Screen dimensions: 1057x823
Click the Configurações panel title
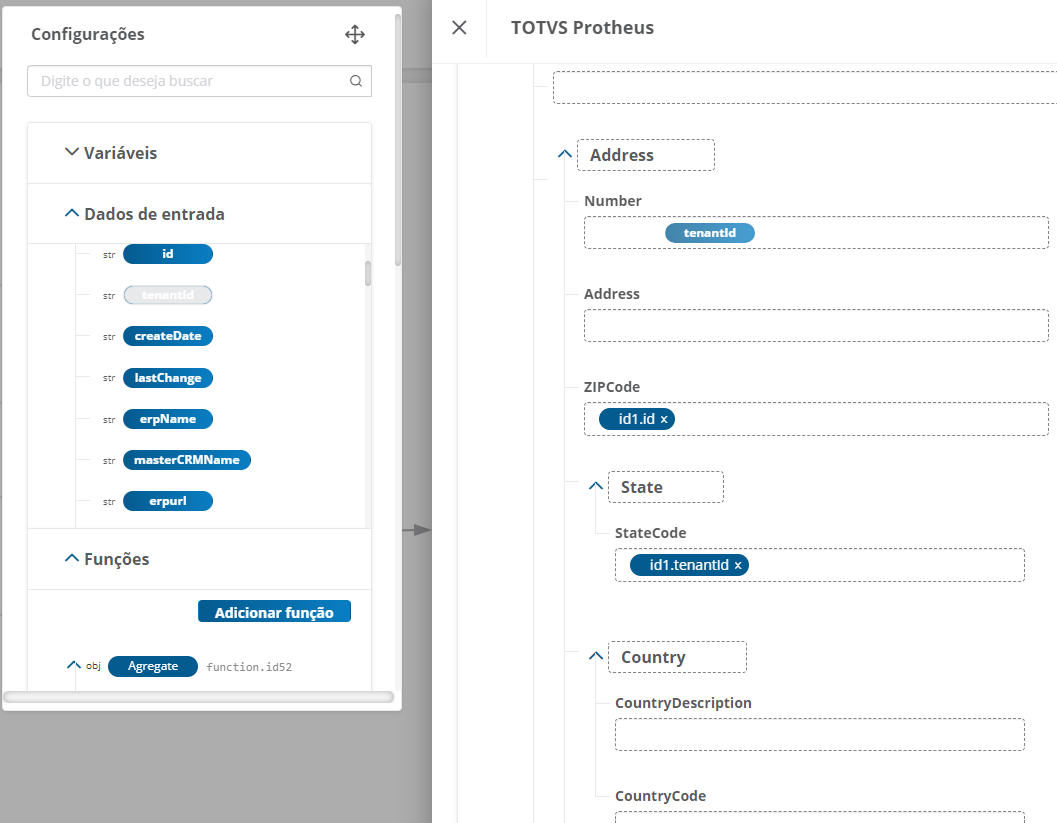pos(88,34)
